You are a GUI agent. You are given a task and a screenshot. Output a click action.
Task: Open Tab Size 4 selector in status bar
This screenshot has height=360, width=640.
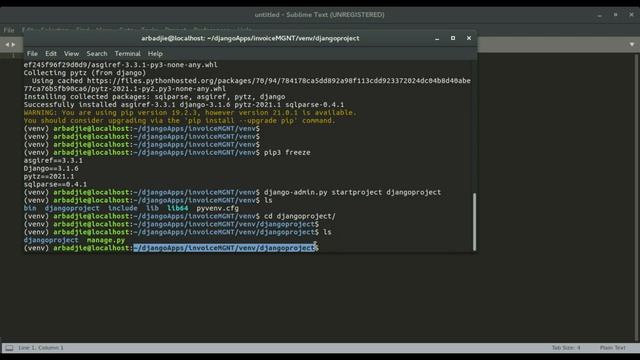click(566, 348)
